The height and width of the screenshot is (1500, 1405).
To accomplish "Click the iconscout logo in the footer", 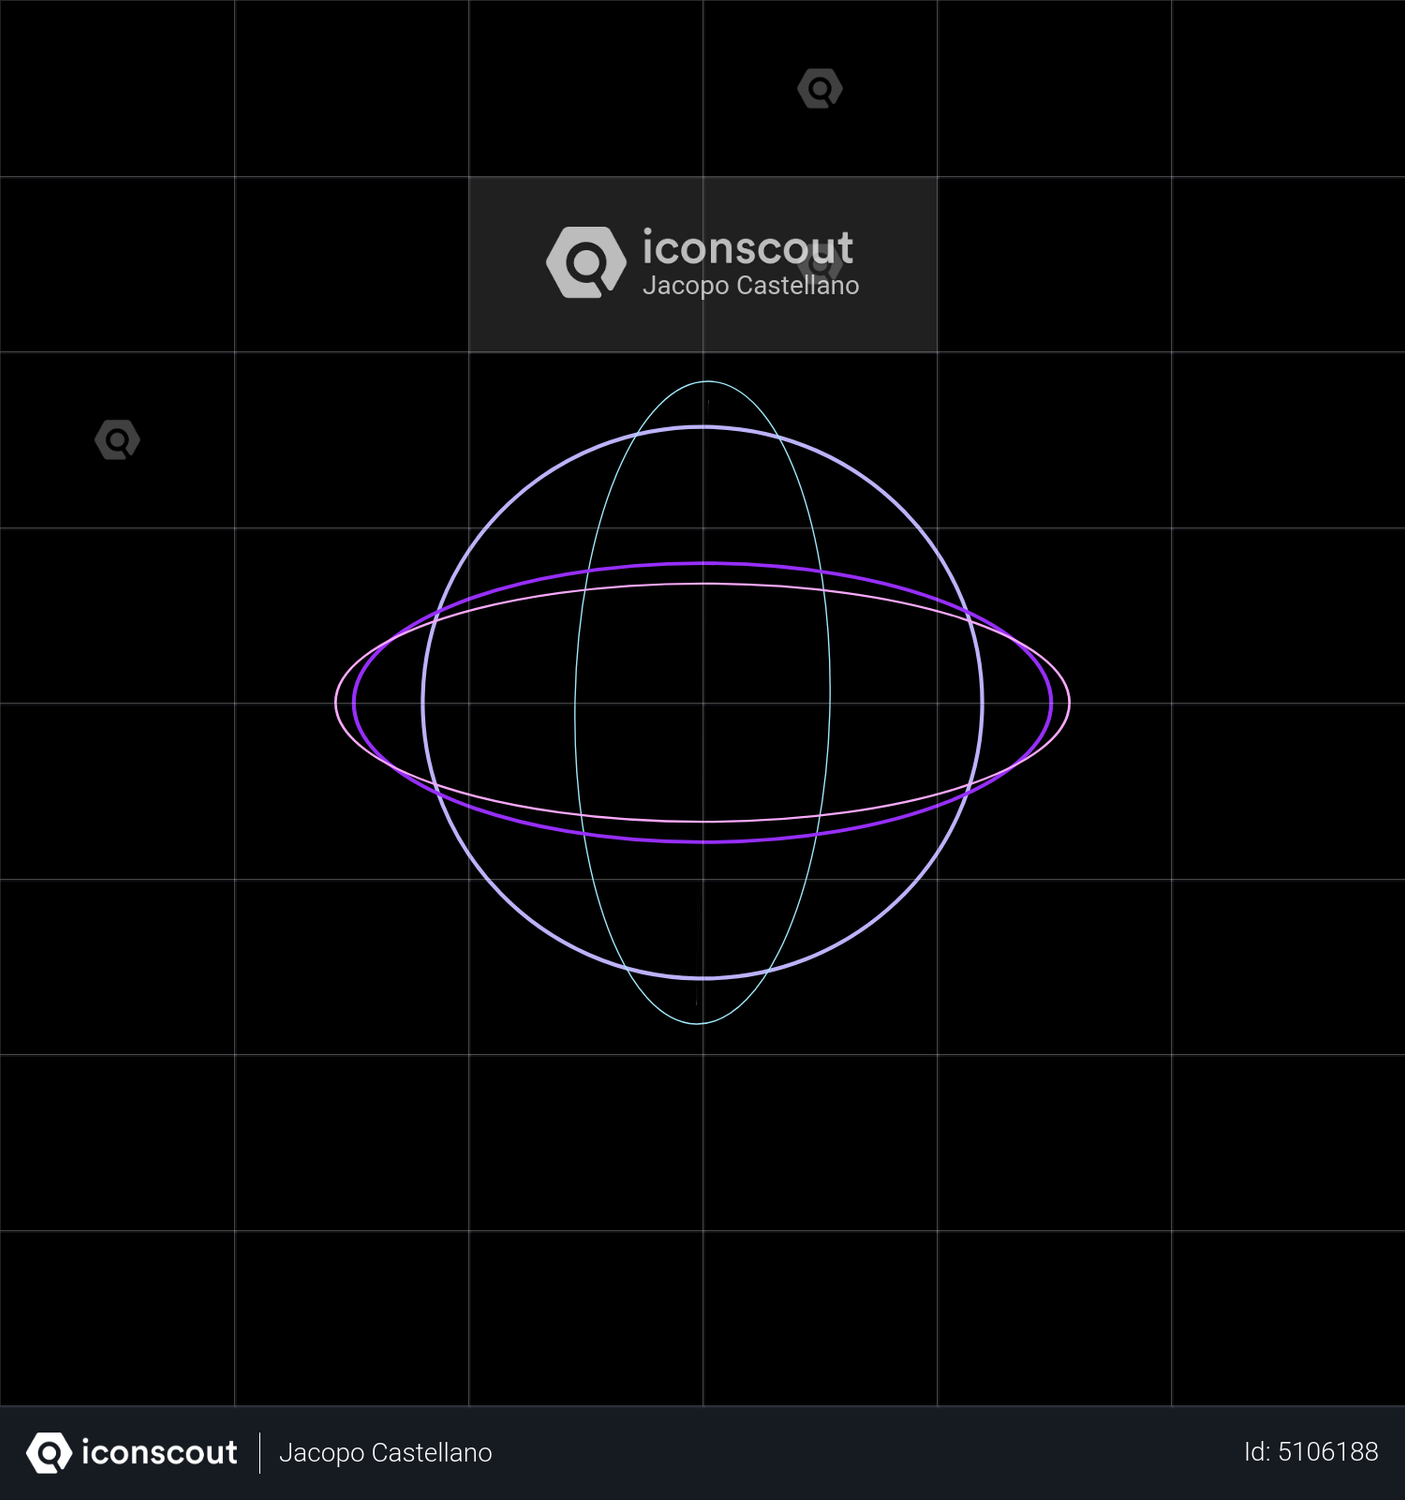I will pyautogui.click(x=132, y=1453).
